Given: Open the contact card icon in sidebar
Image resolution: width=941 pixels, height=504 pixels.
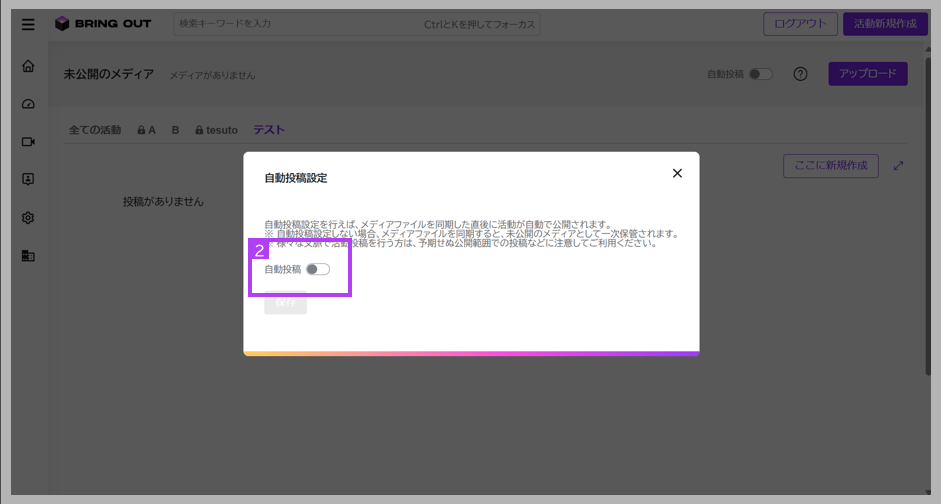Looking at the screenshot, I should pyautogui.click(x=28, y=179).
